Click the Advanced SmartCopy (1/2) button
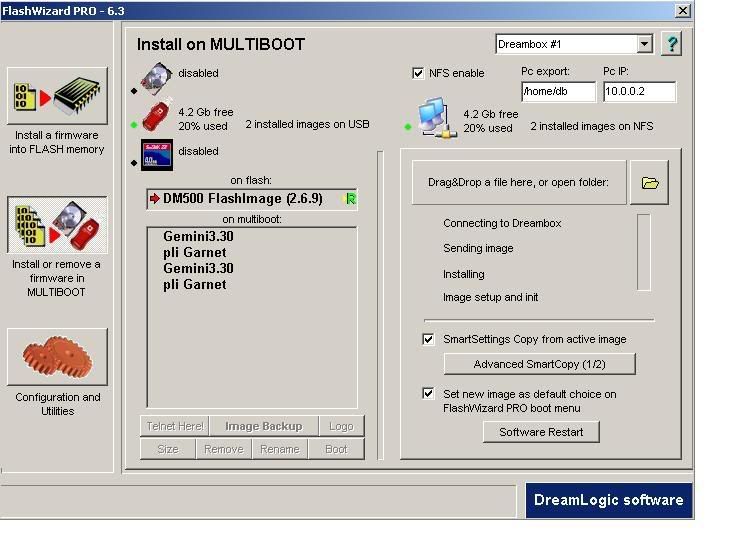 539,364
